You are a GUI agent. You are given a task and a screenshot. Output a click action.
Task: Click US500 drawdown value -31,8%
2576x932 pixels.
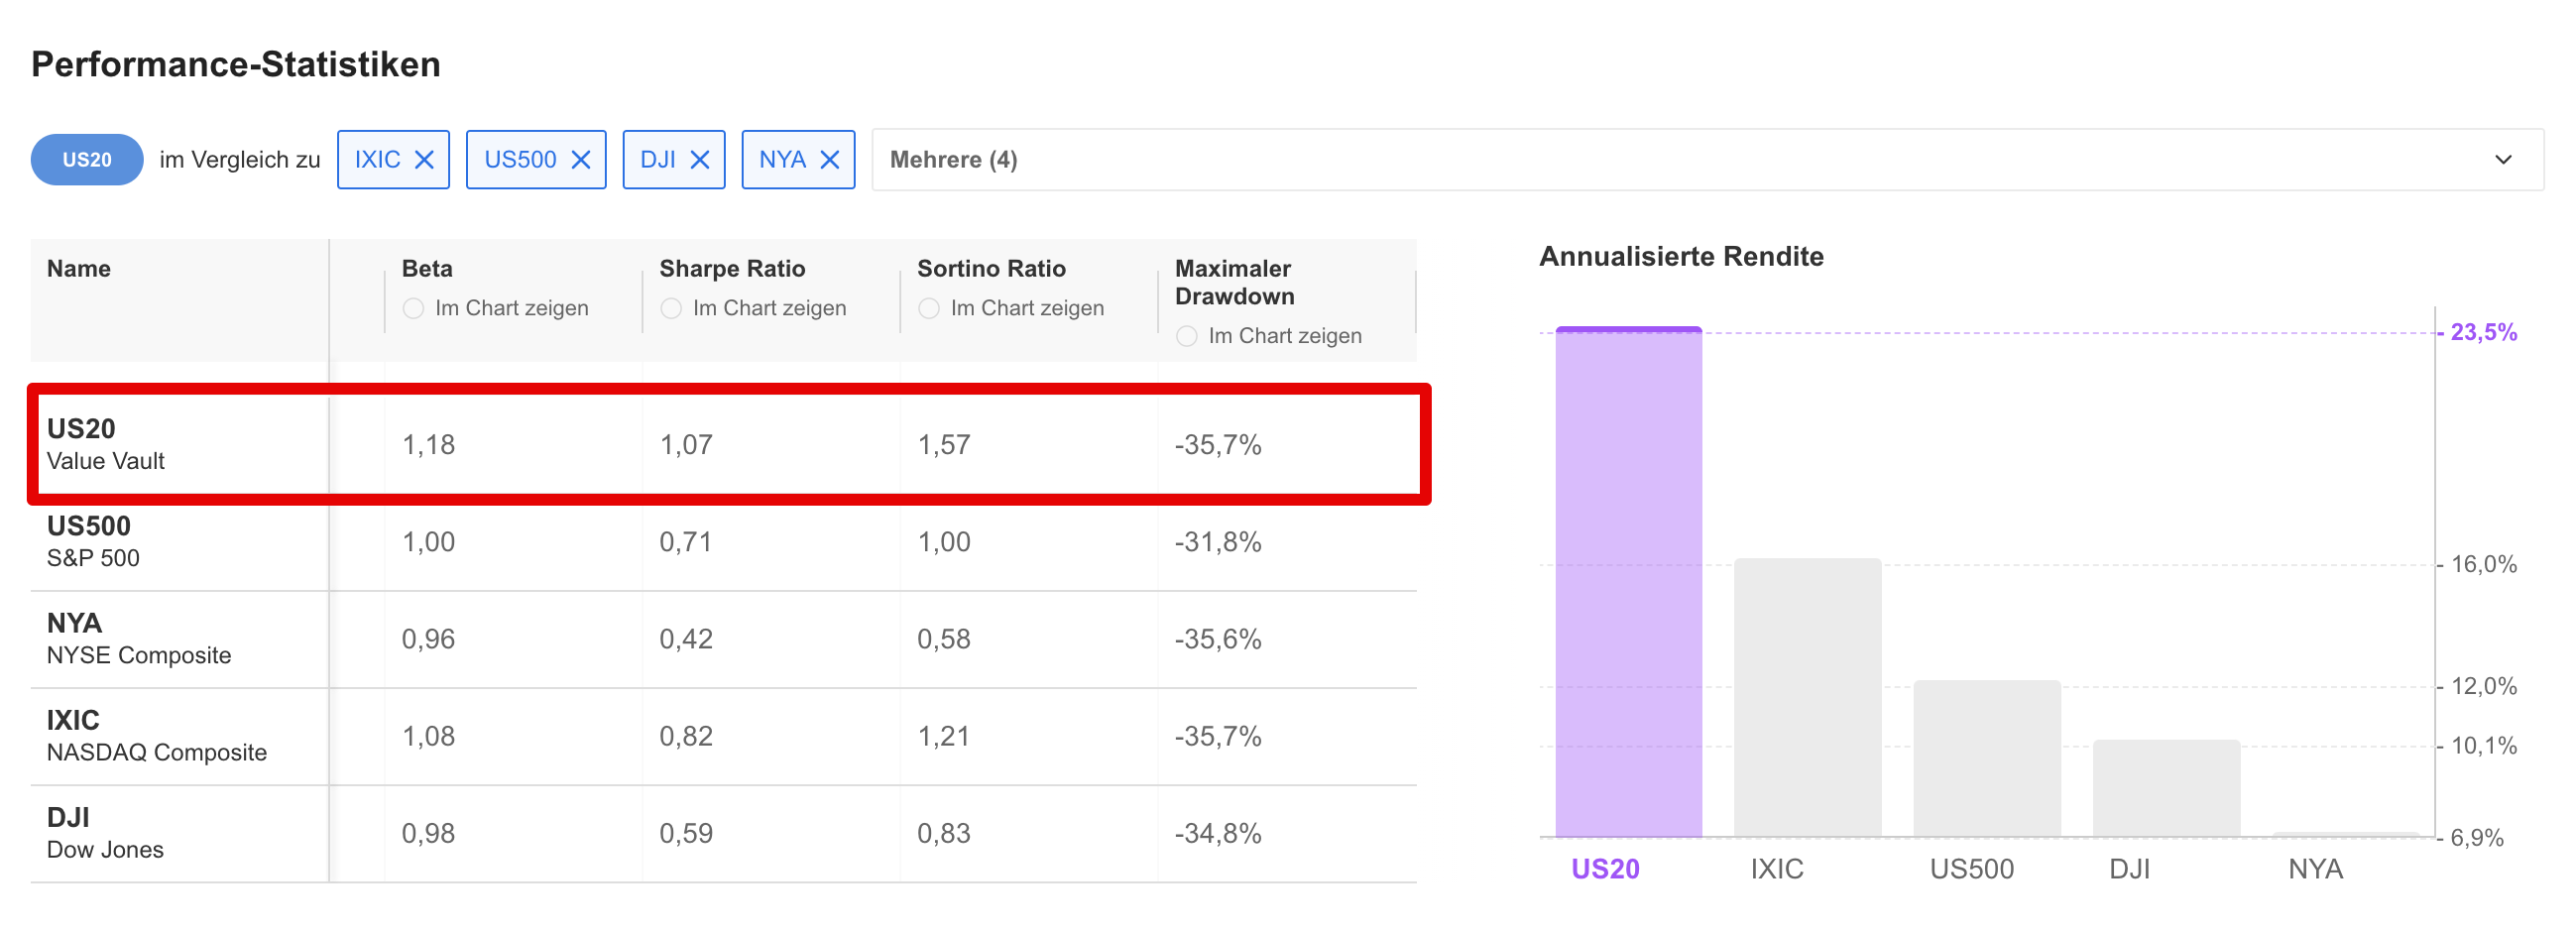point(1218,542)
